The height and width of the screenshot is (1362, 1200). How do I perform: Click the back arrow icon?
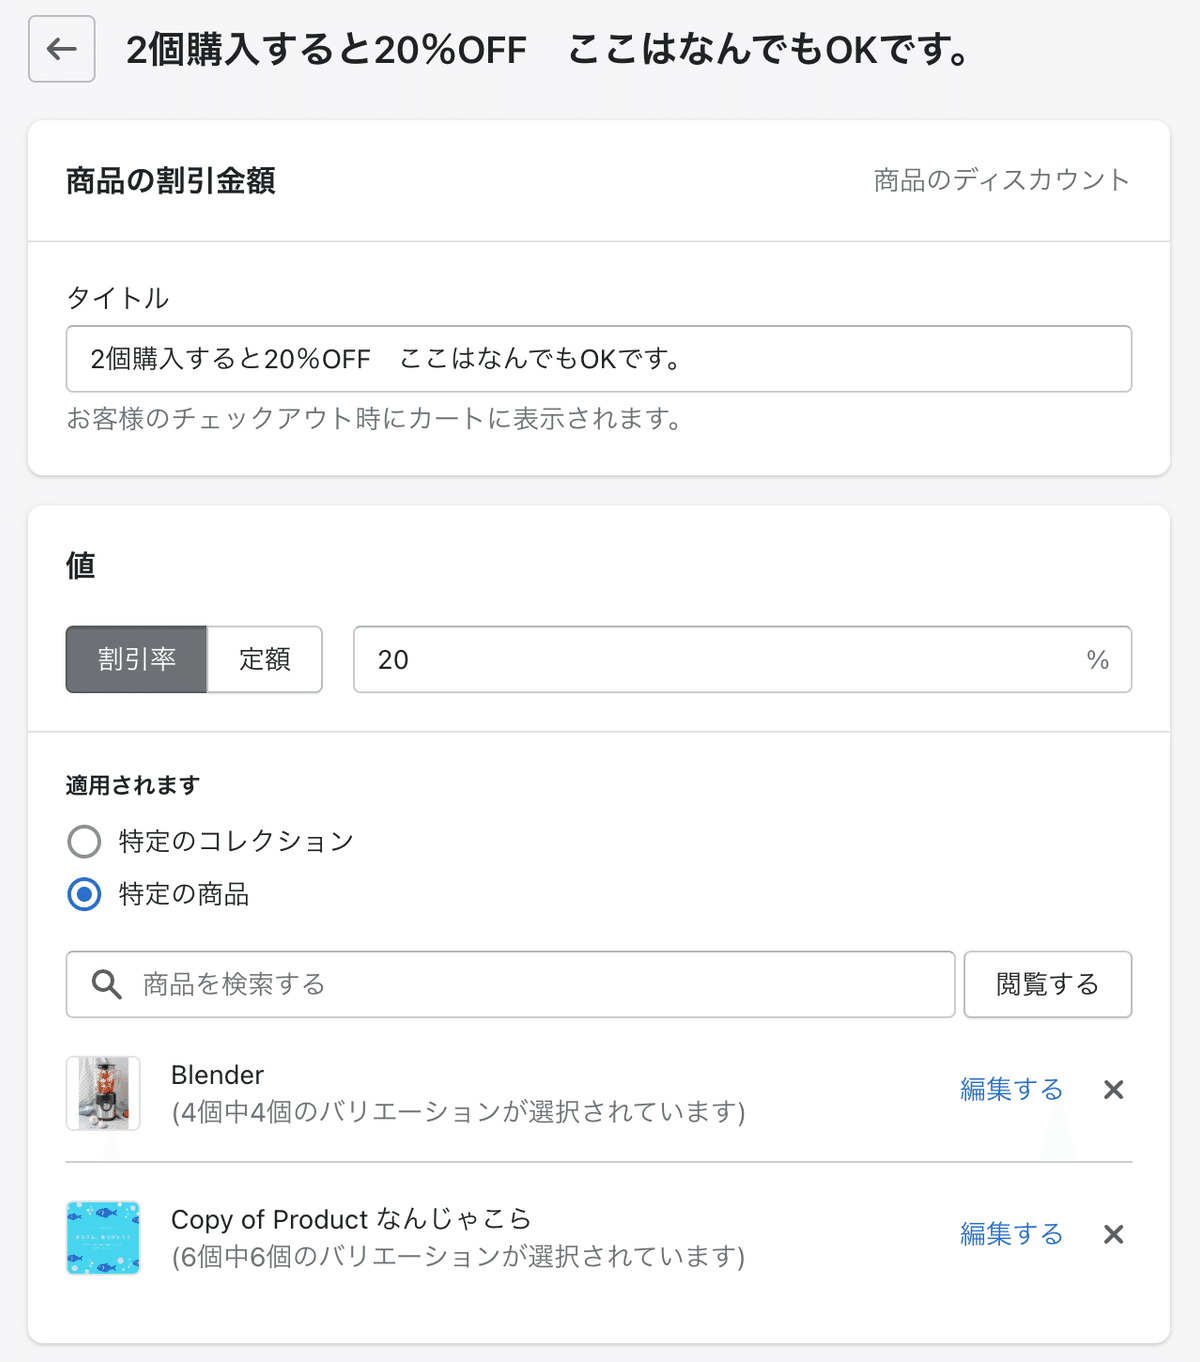tap(62, 49)
